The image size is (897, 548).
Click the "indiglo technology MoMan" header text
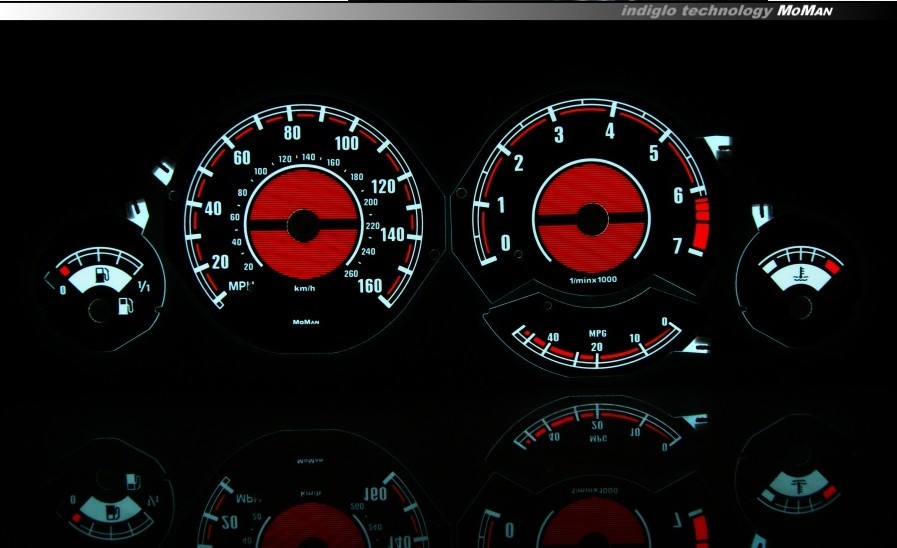[x=726, y=10]
